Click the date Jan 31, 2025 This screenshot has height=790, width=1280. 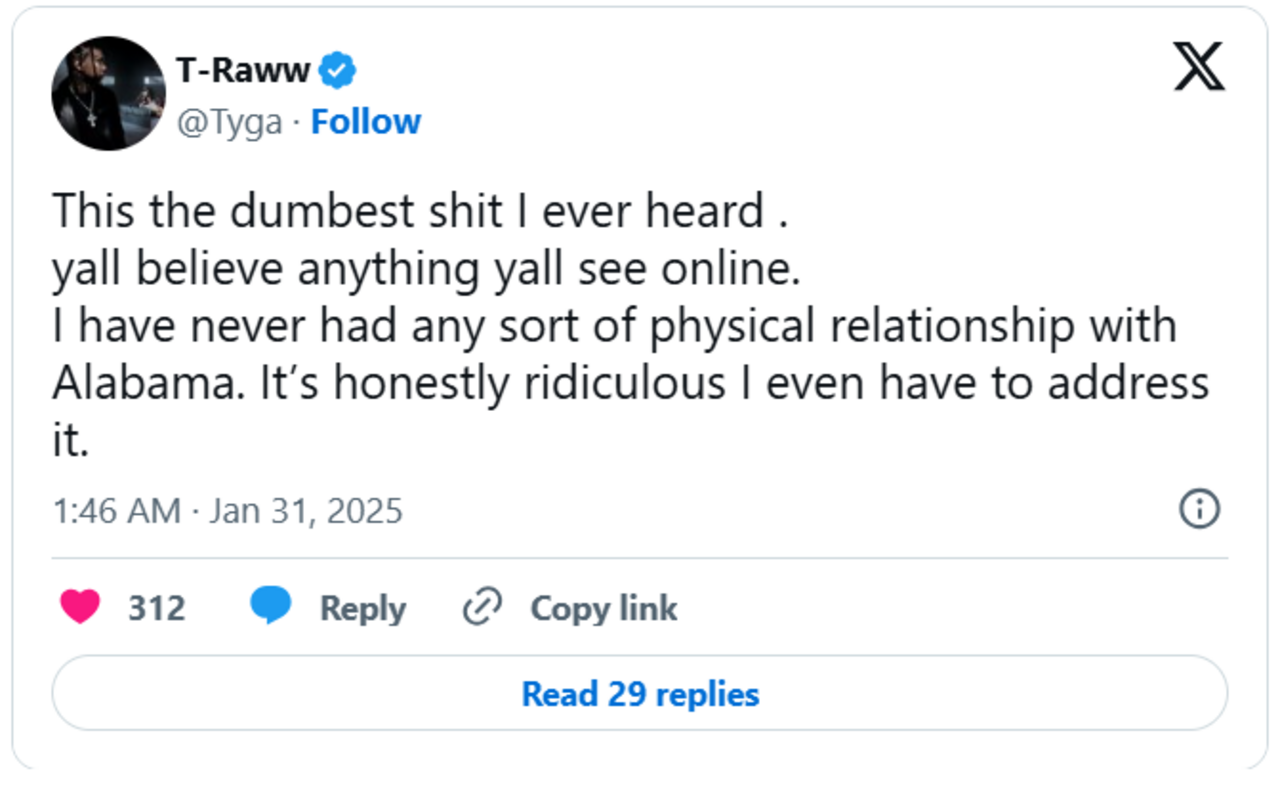click(x=305, y=511)
